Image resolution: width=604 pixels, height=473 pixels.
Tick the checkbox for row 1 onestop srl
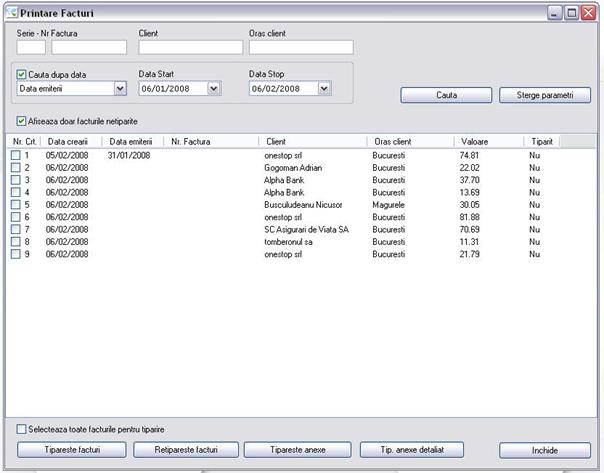[16, 156]
